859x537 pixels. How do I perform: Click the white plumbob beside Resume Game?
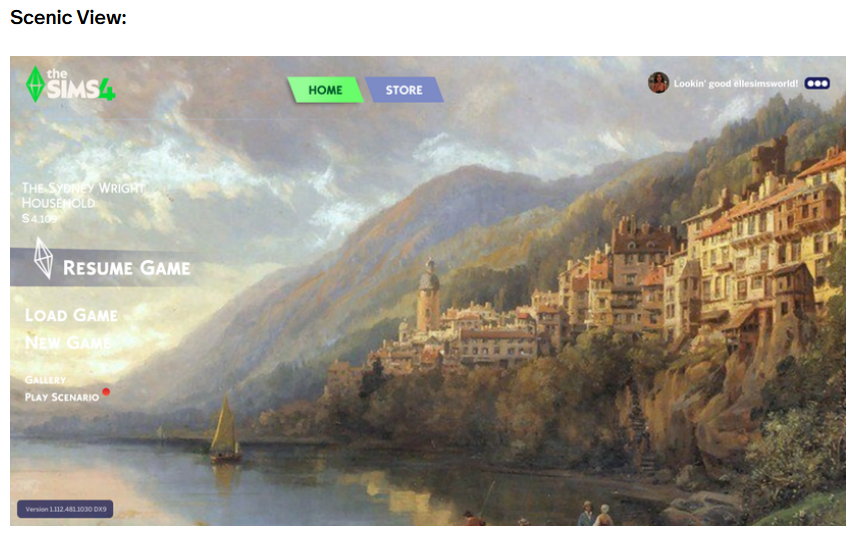(43, 258)
